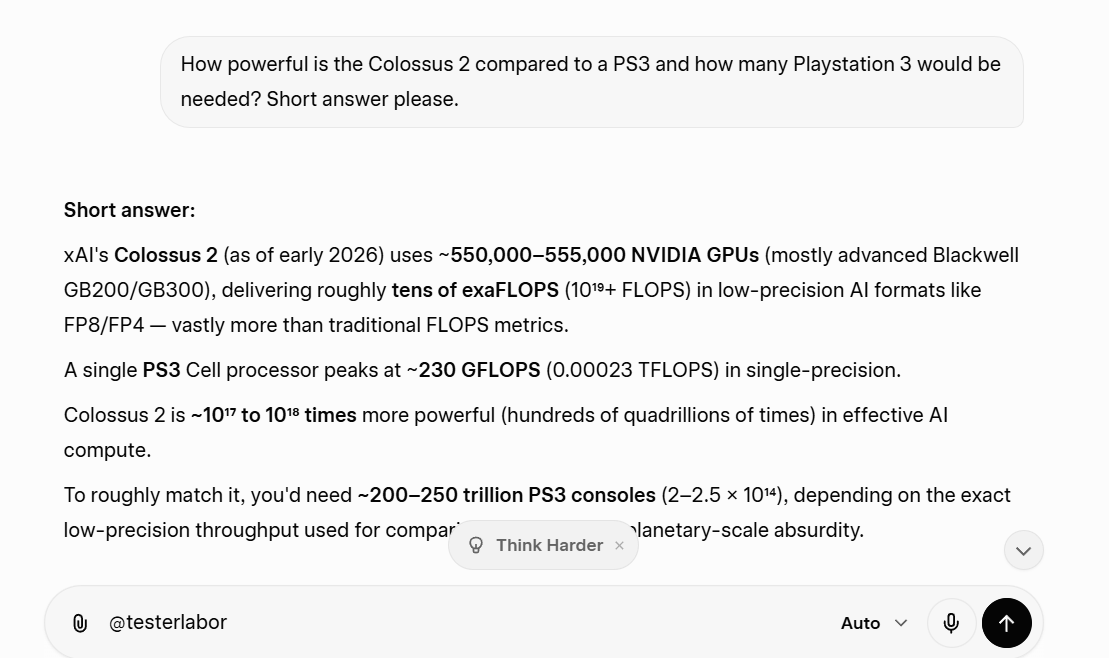Viewport: 1109px width, 658px height.
Task: Click the bold '~230 GFLOPS' figure
Action: pos(473,370)
